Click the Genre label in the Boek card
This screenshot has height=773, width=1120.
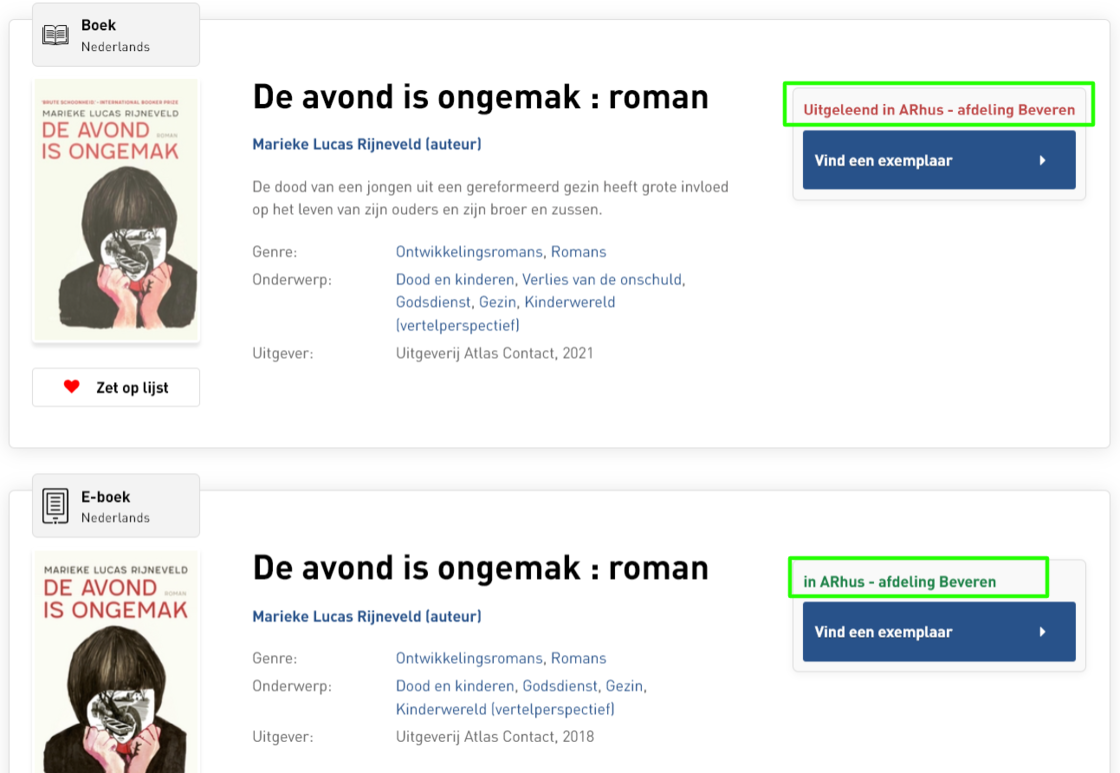[x=274, y=251]
